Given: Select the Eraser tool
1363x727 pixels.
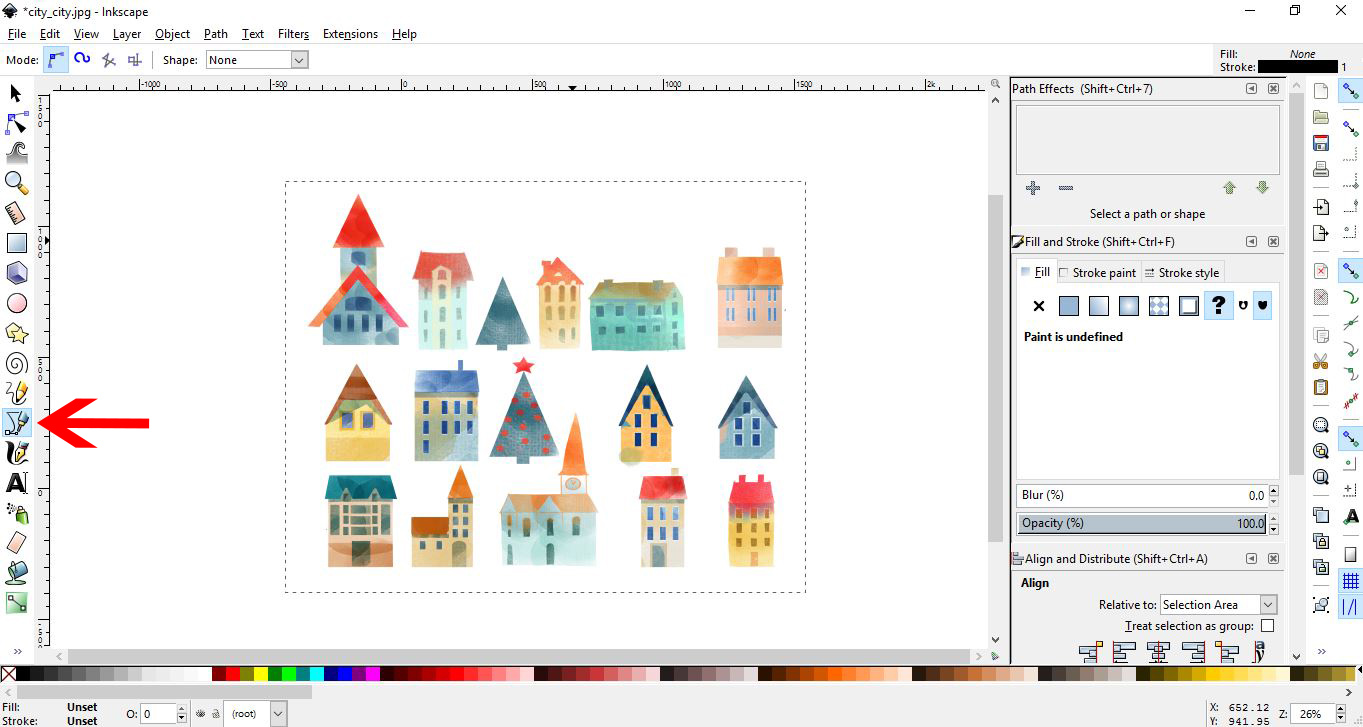Looking at the screenshot, I should (16, 543).
